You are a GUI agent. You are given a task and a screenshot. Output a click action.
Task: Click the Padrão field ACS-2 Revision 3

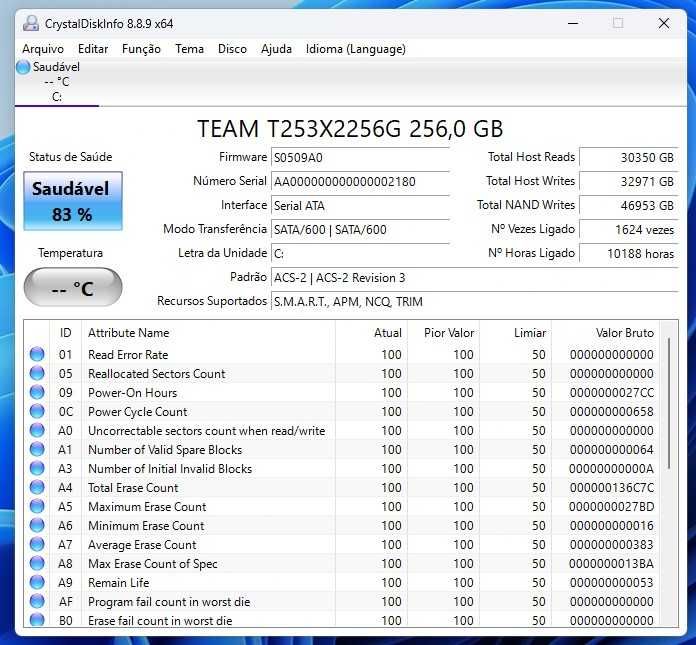click(x=475, y=278)
